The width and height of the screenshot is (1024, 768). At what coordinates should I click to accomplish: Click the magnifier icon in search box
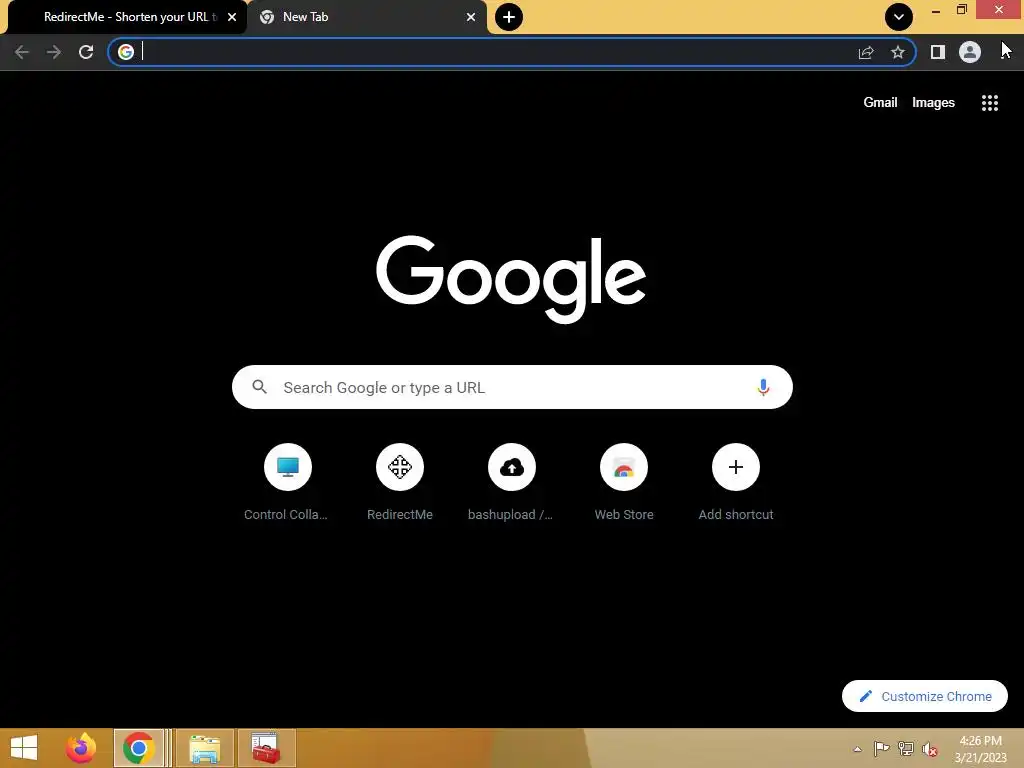259,387
